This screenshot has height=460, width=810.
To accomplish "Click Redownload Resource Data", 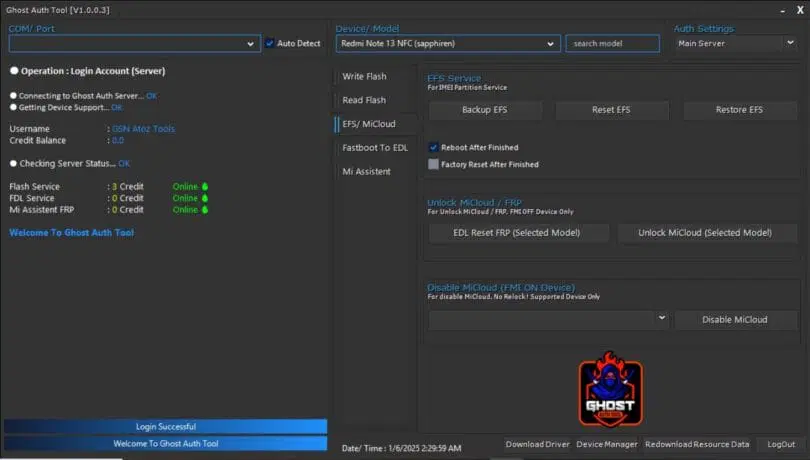I will [697, 444].
